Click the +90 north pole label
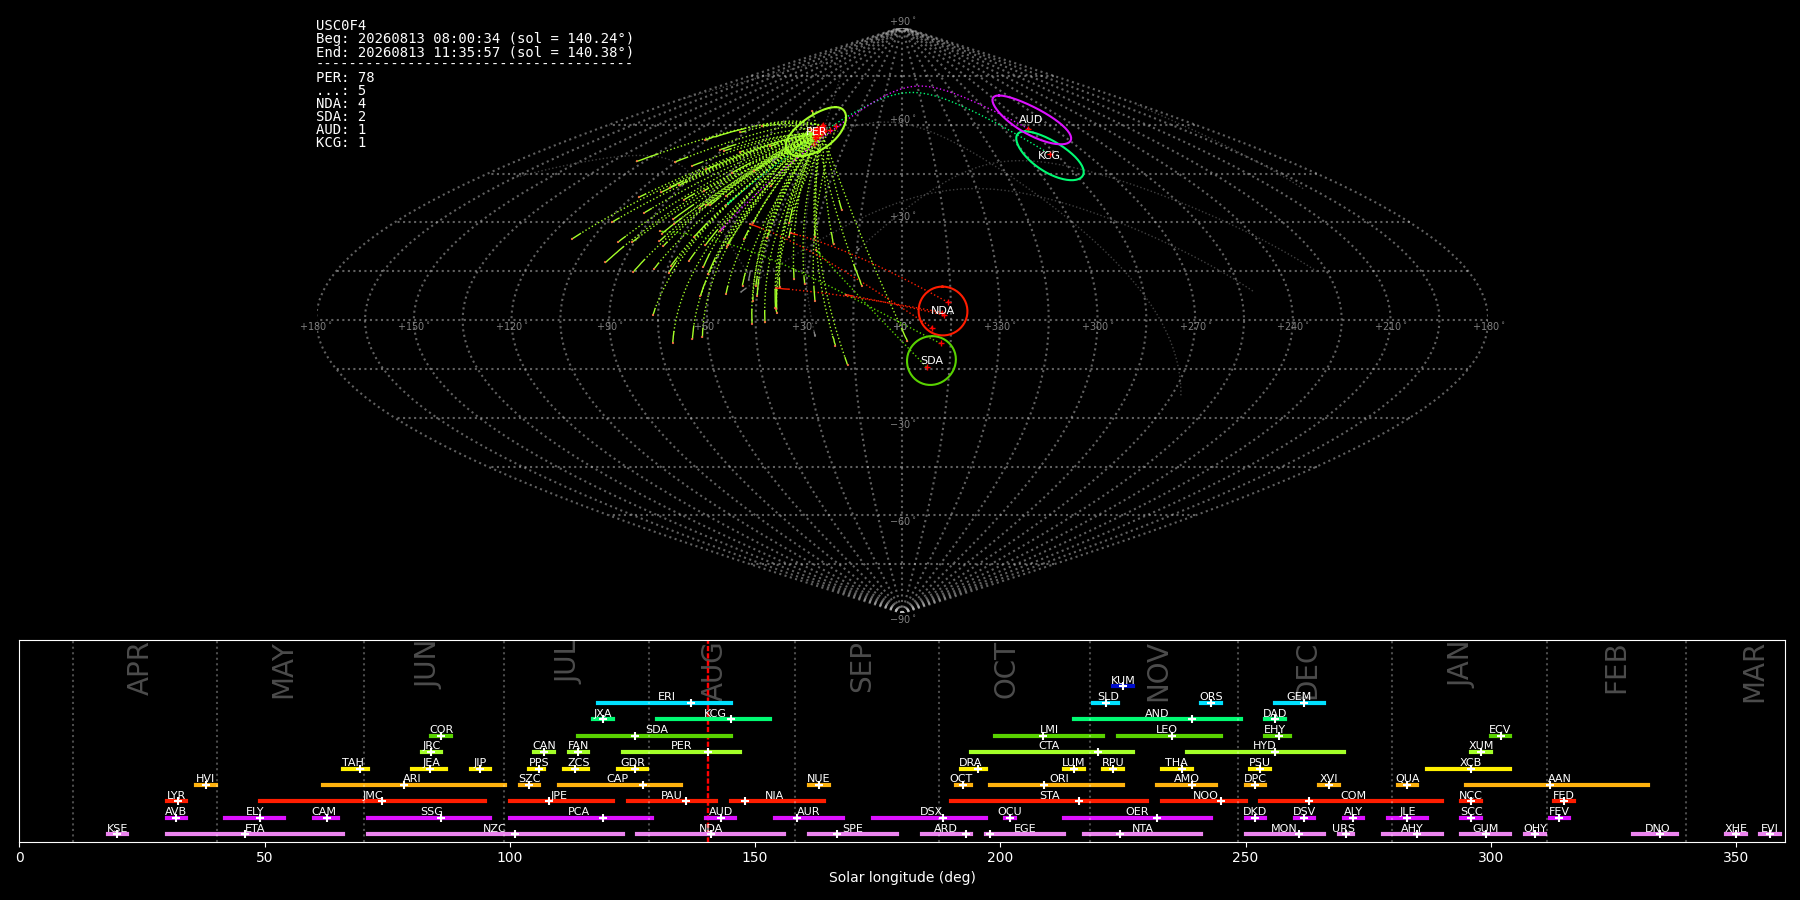Image resolution: width=1800 pixels, height=900 pixels. click(901, 22)
